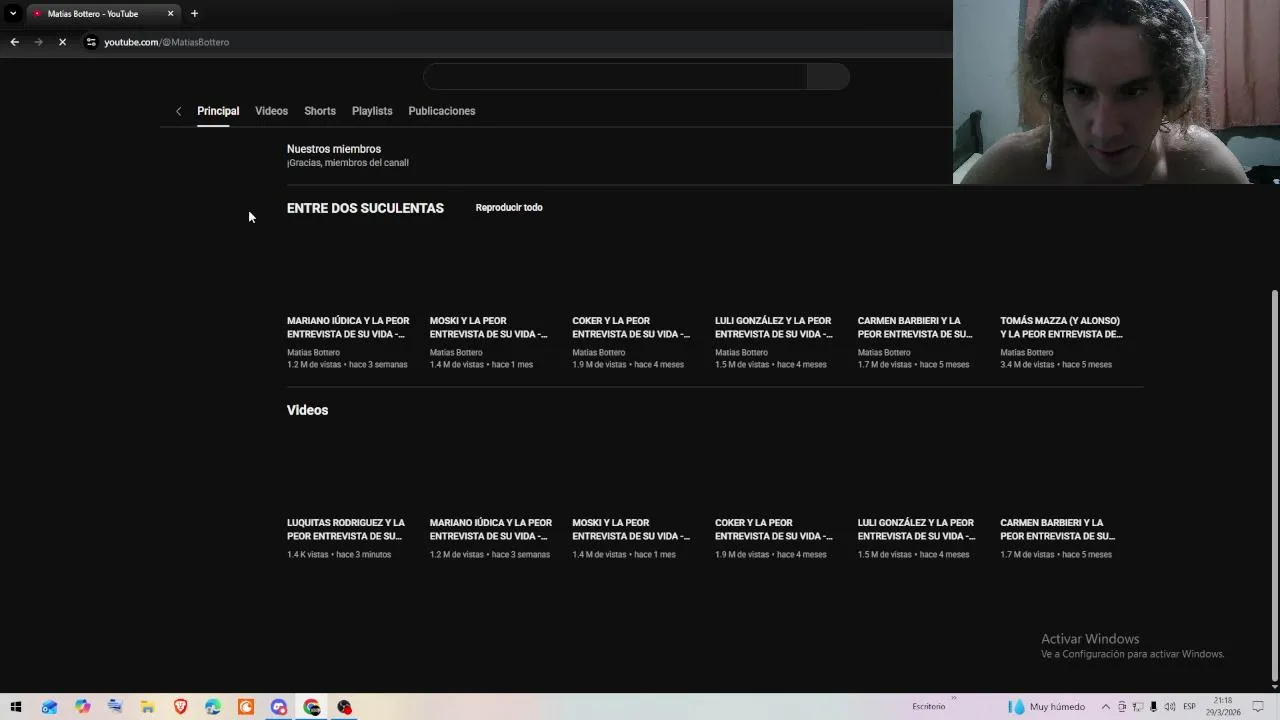Screen dimensions: 1280x720
Task: Open Windows notification center
Action: [x=1258, y=707]
